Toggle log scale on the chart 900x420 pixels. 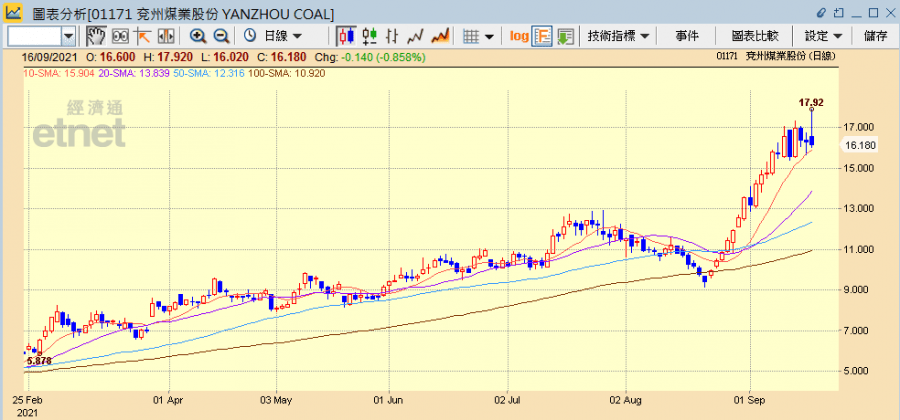[519, 35]
